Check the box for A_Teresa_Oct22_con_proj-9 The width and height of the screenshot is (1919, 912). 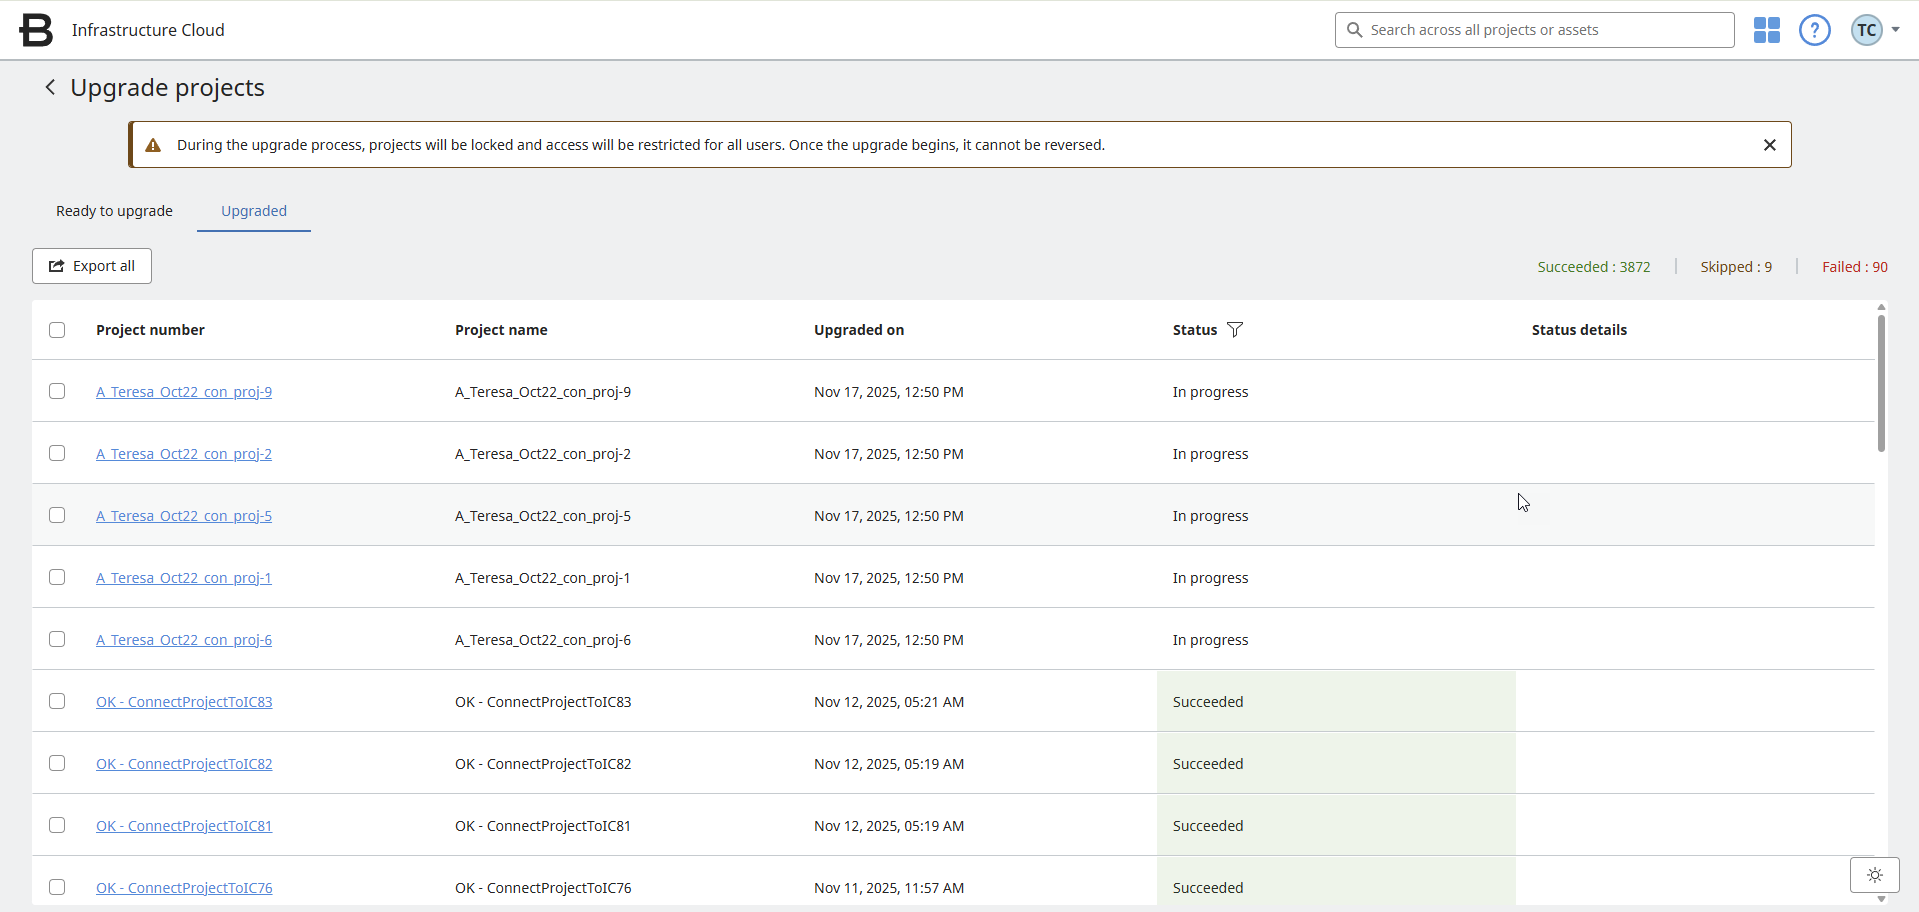(x=57, y=392)
